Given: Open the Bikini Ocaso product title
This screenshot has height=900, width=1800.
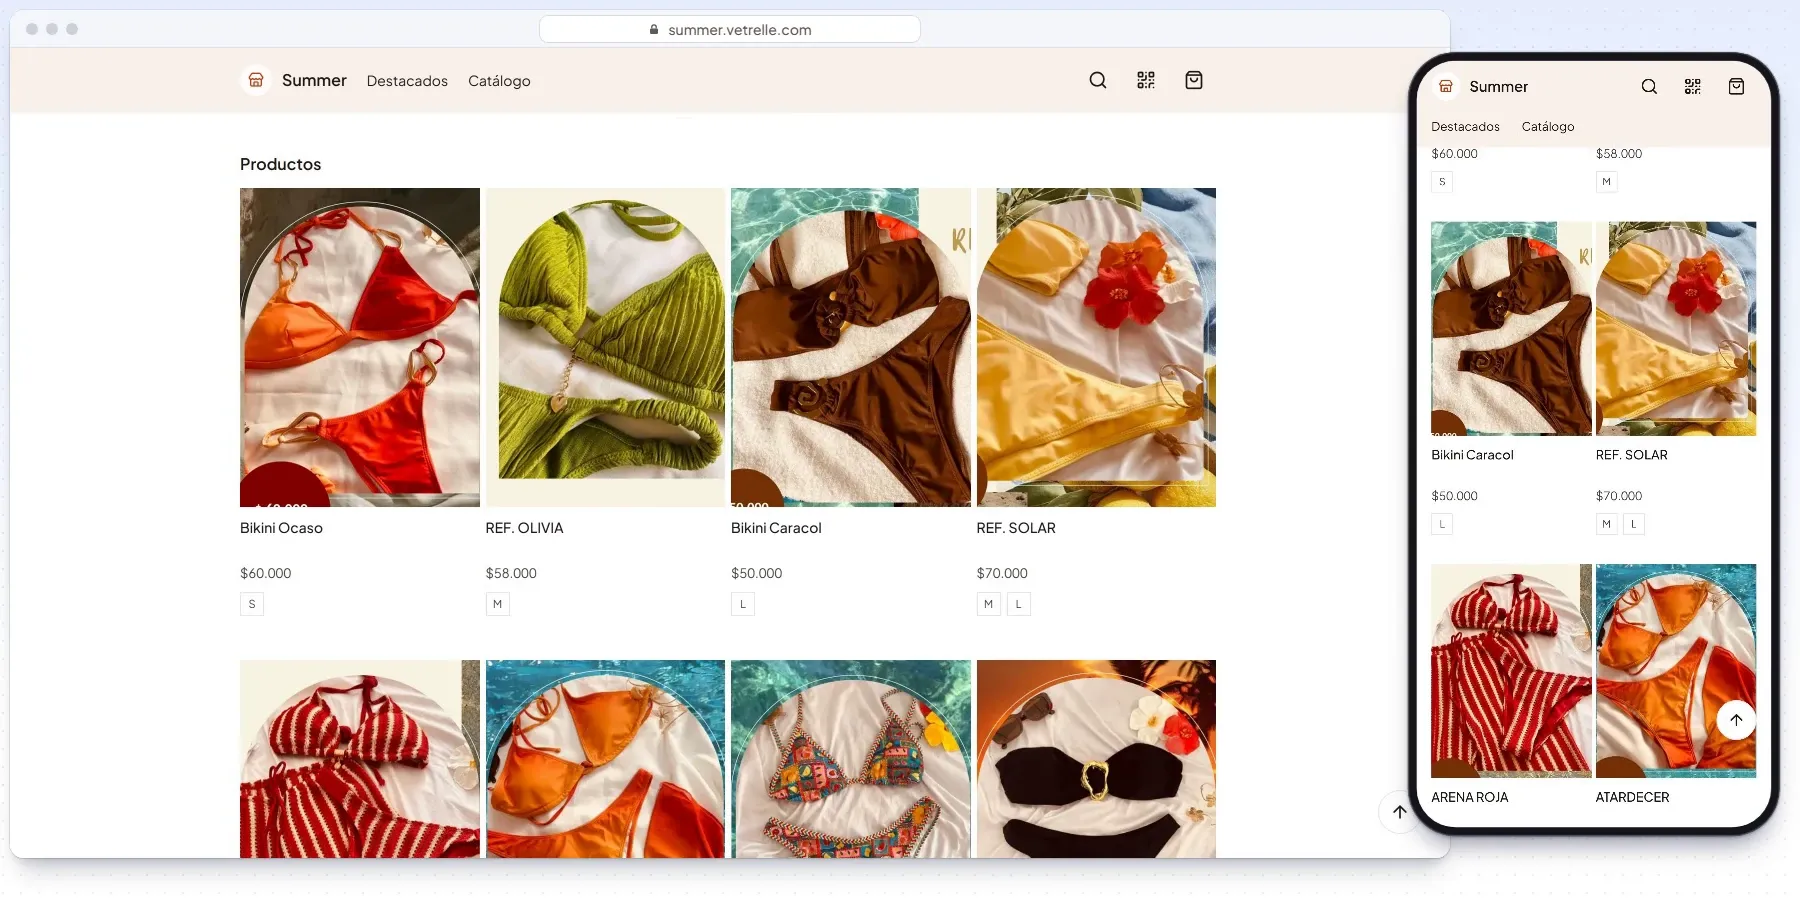Looking at the screenshot, I should pyautogui.click(x=281, y=528).
